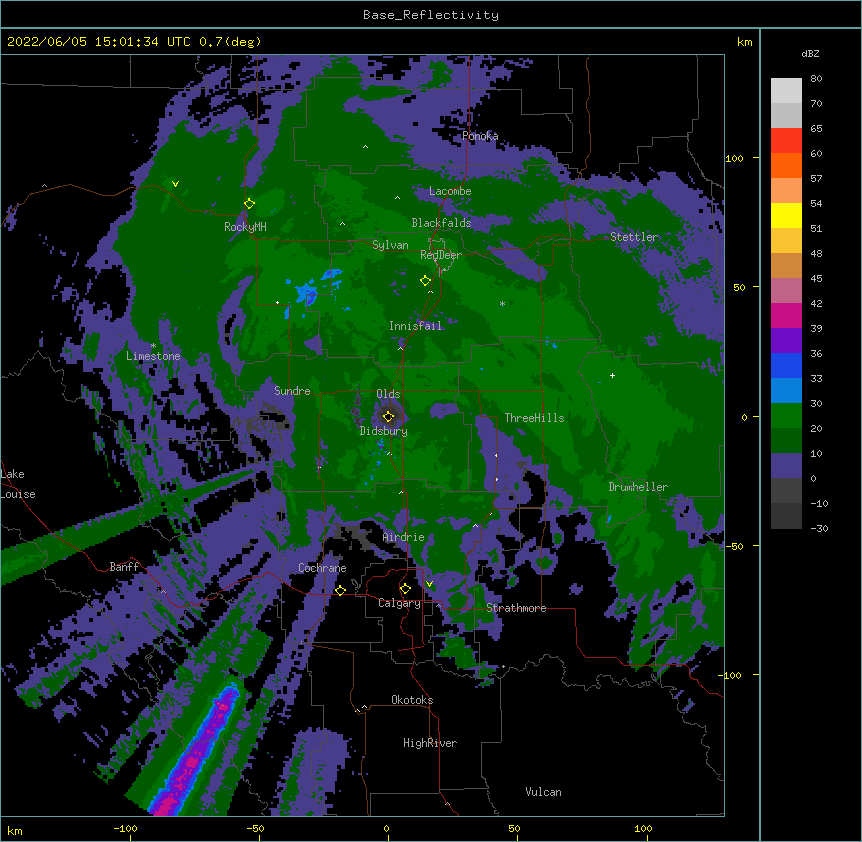Image resolution: width=862 pixels, height=842 pixels.
Task: Click the Vulcan label
Action: (x=543, y=792)
